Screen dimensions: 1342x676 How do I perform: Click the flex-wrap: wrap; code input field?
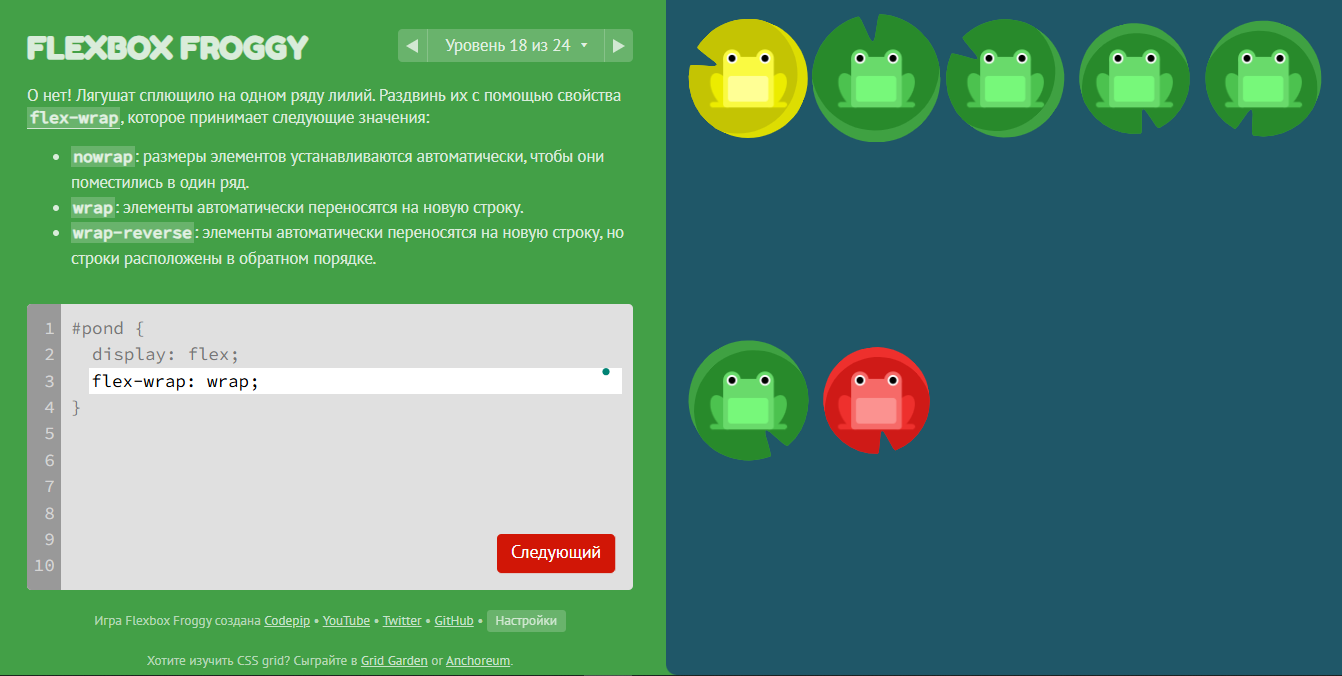(355, 381)
